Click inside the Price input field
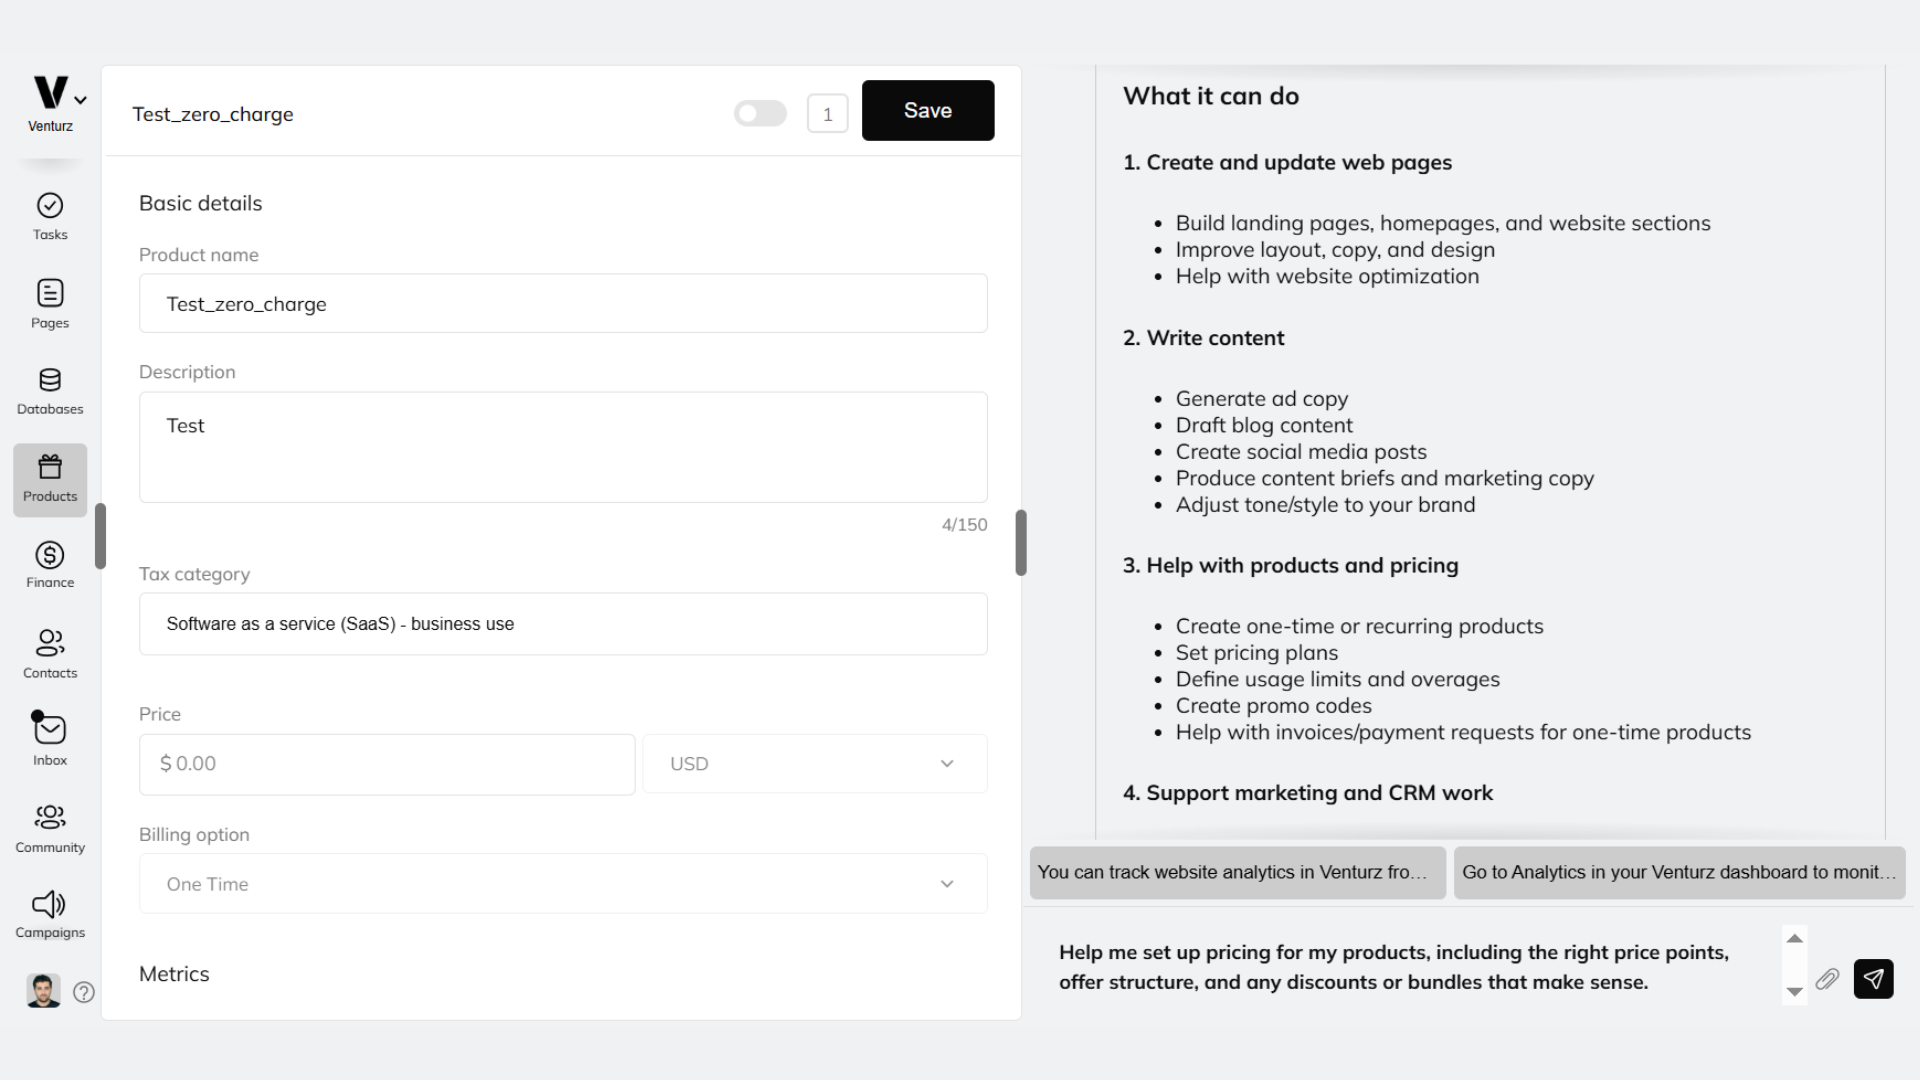This screenshot has width=1920, height=1080. [386, 763]
